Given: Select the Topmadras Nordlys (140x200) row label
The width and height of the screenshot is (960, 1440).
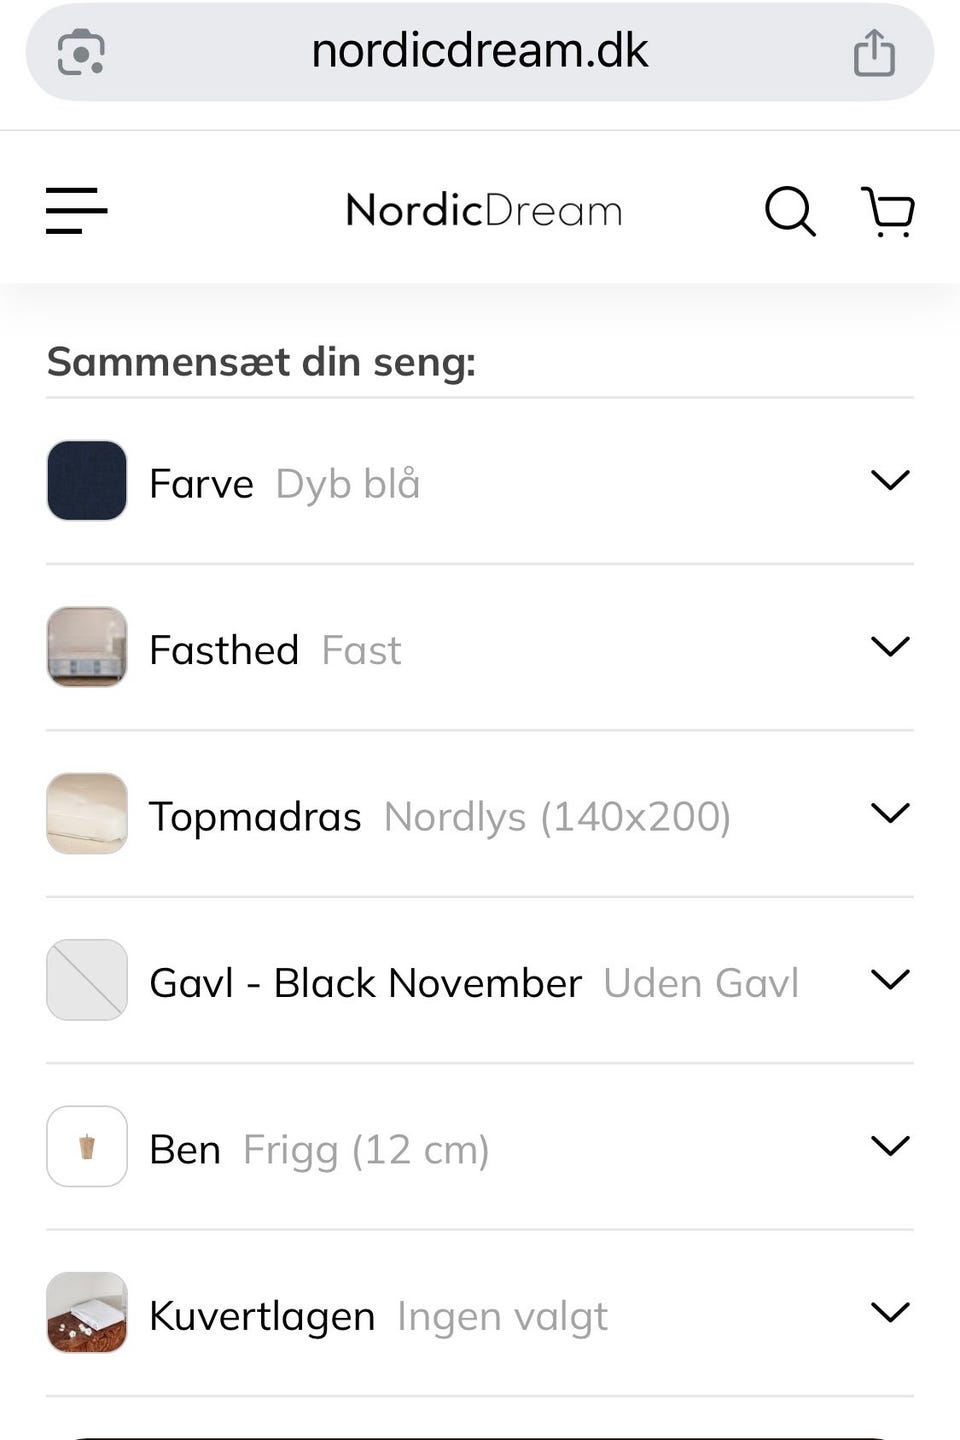Looking at the screenshot, I should click(x=440, y=817).
